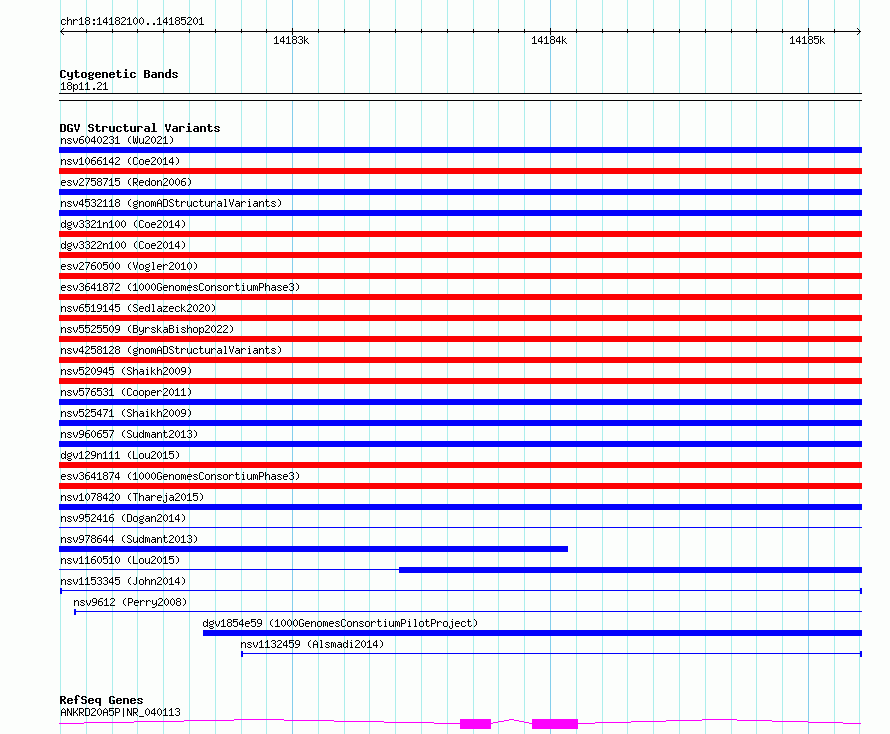Click the left arrow of the ruler
The width and height of the screenshot is (890, 734).
[62, 32]
